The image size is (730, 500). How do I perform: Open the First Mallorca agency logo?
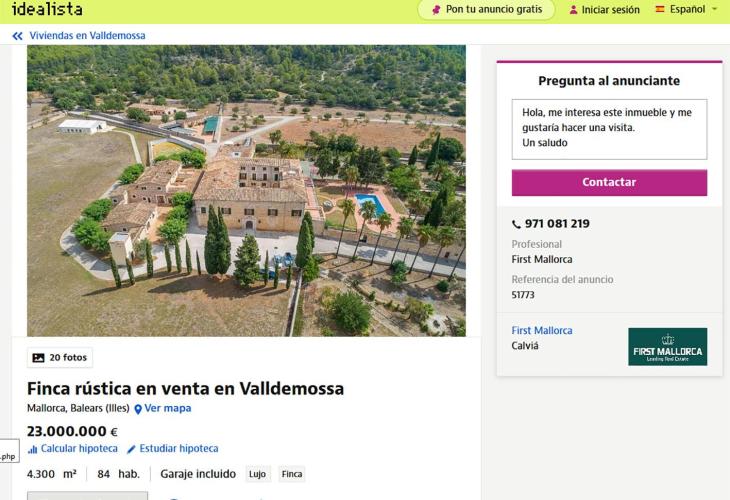667,347
